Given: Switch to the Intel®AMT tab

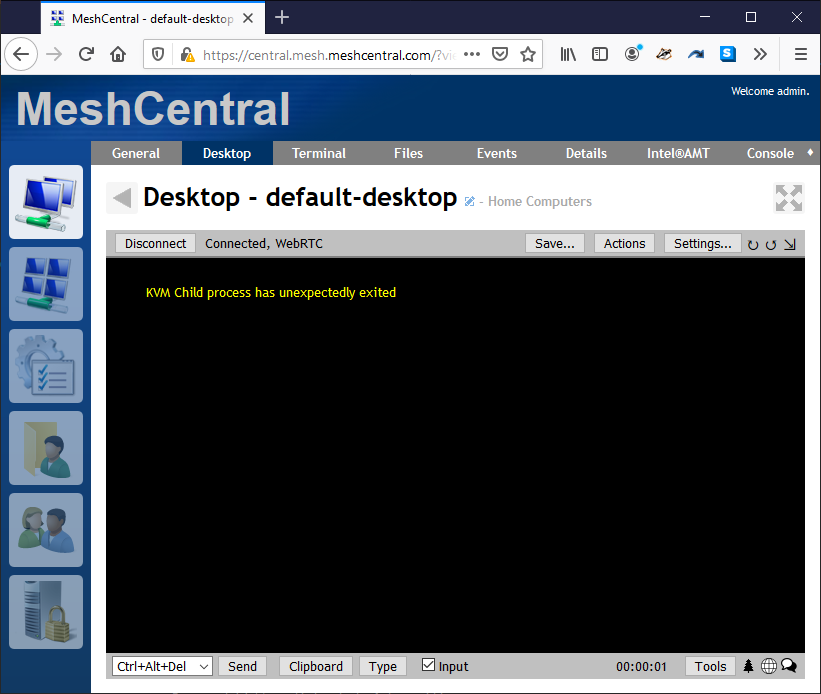Looking at the screenshot, I should pyautogui.click(x=677, y=153).
